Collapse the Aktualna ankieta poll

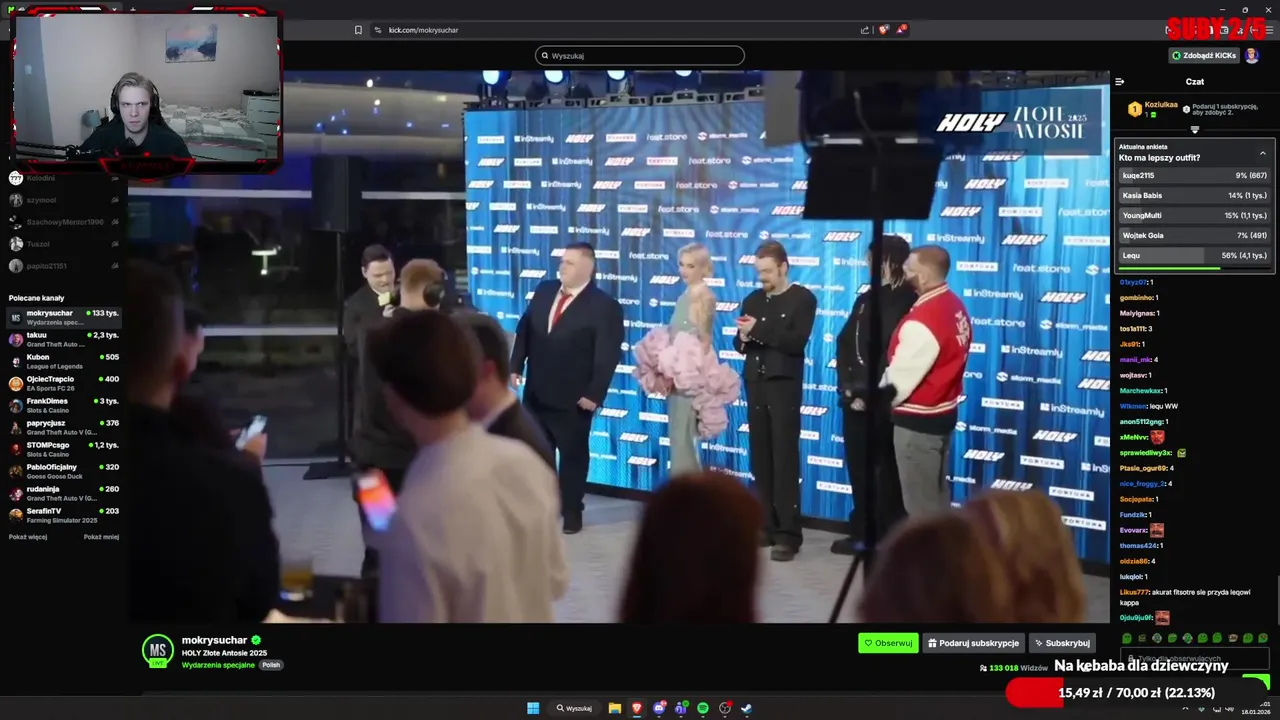point(1262,153)
